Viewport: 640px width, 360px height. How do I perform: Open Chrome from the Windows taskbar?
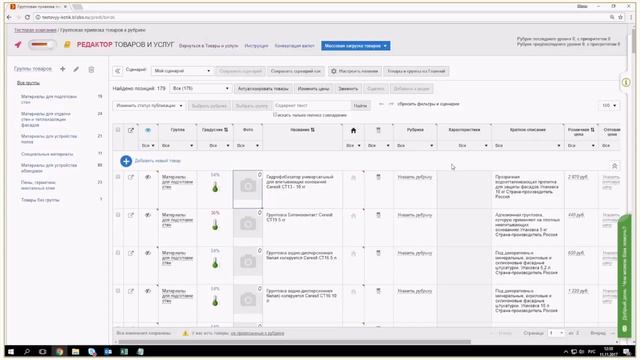coord(59,351)
